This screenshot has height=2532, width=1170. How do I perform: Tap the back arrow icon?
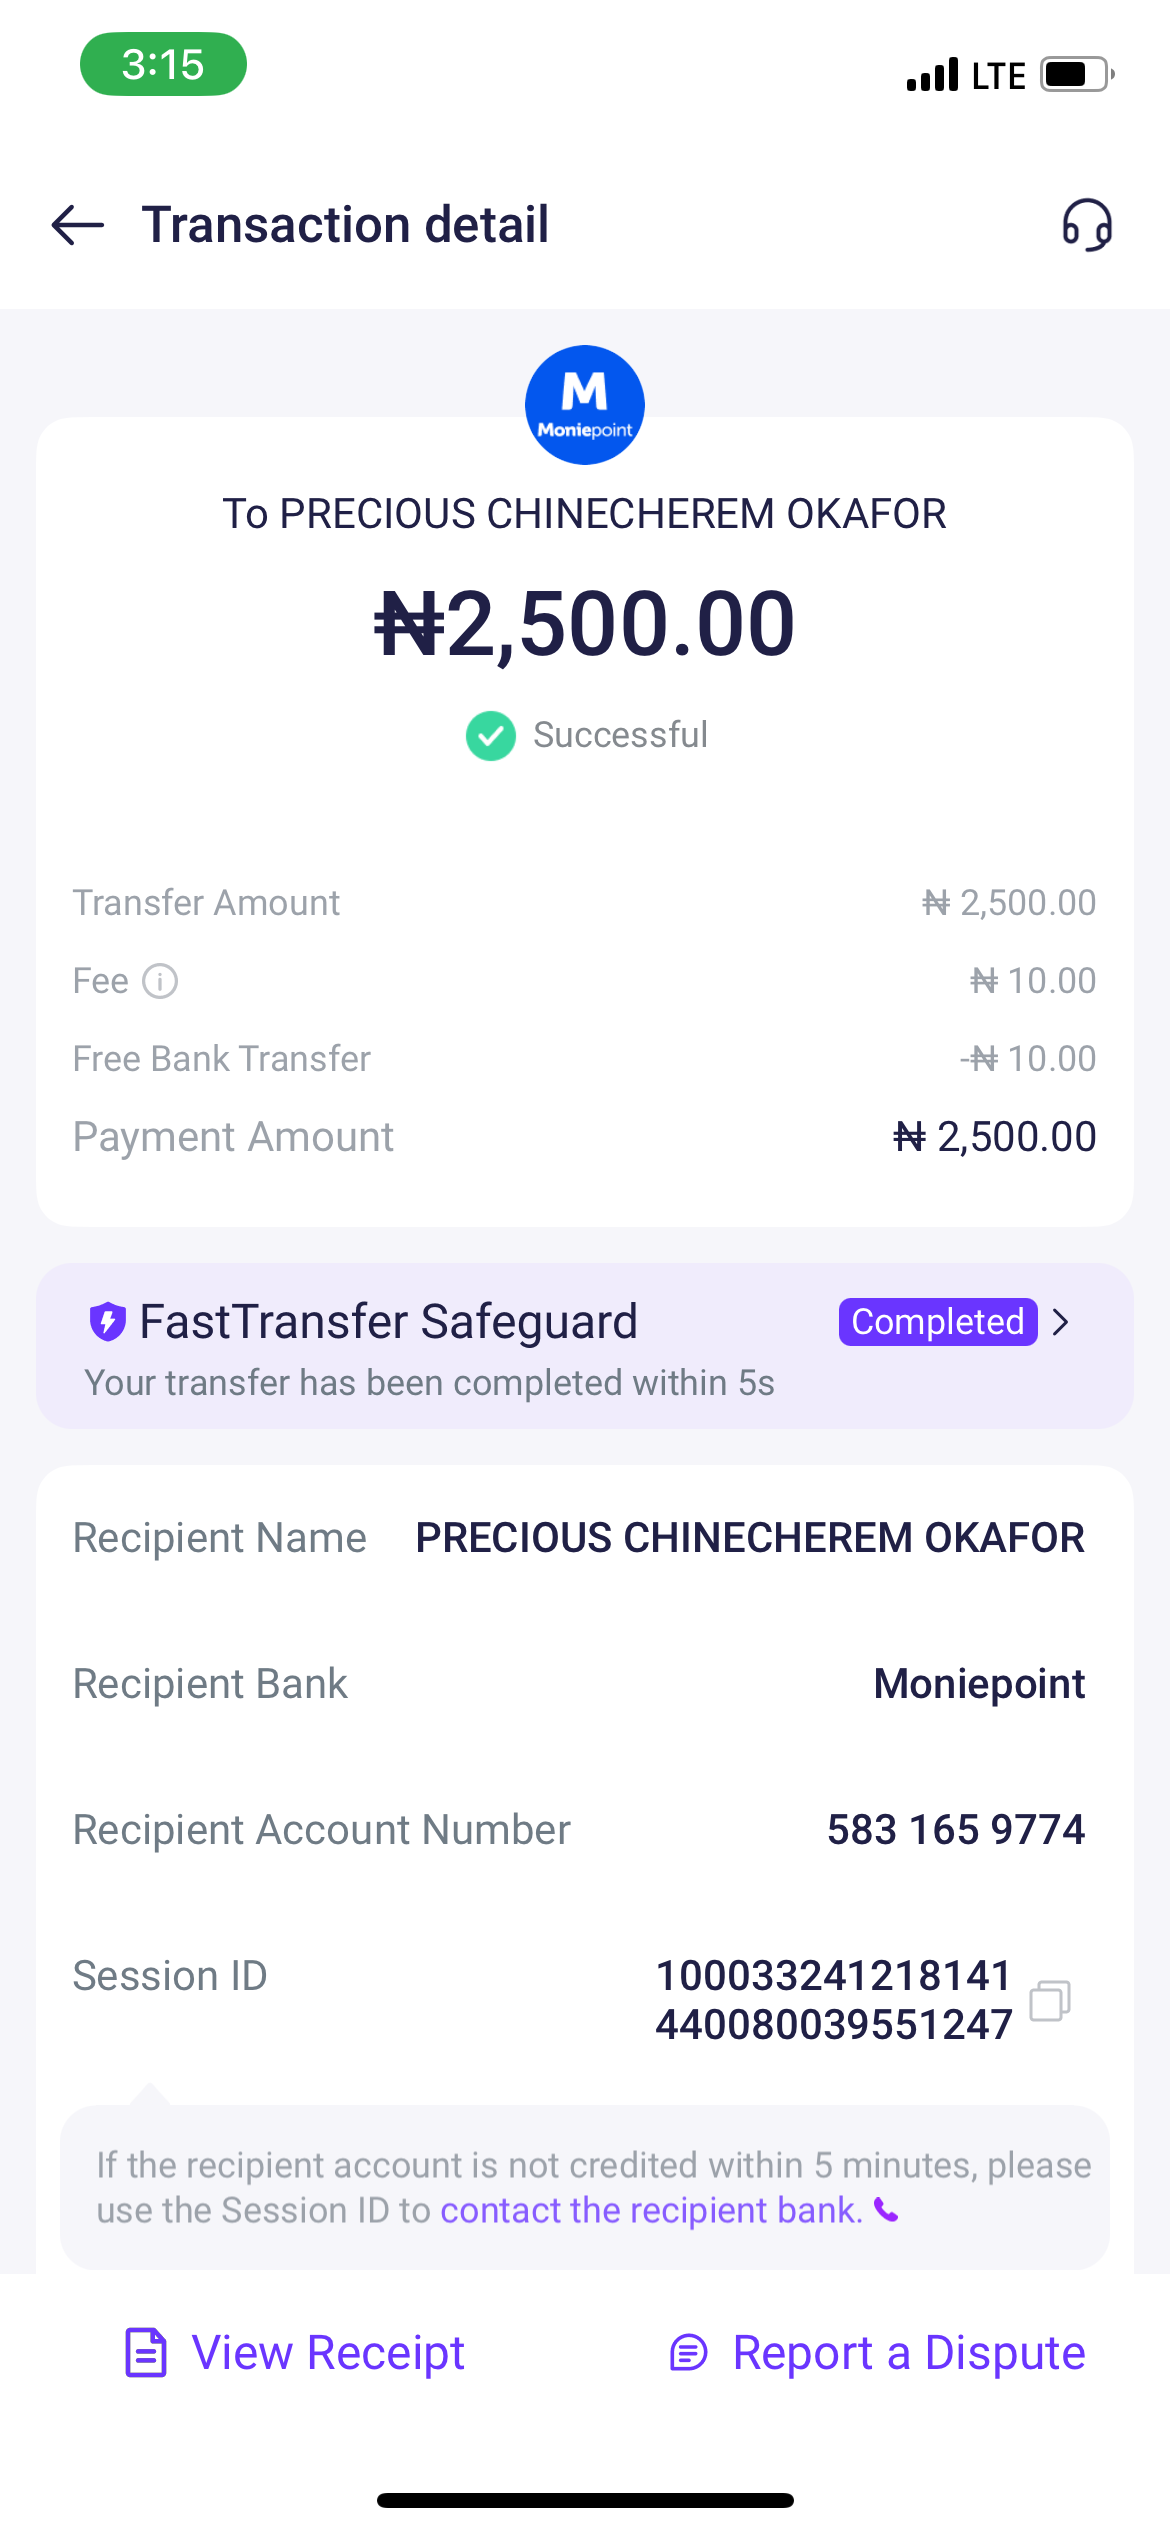coord(78,225)
